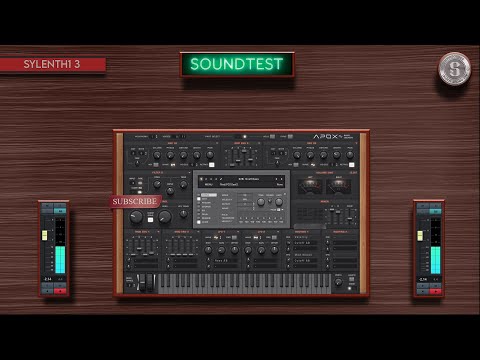The width and height of the screenshot is (480, 360).
Task: Turn Oscillator A2 volume knob
Action: pyautogui.click(x=297, y=155)
